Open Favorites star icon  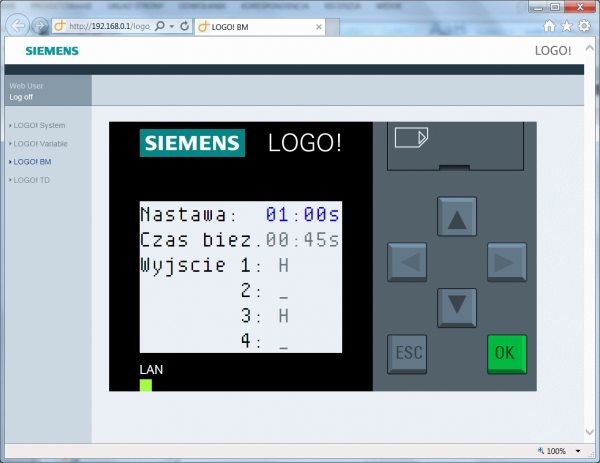pyautogui.click(x=567, y=26)
